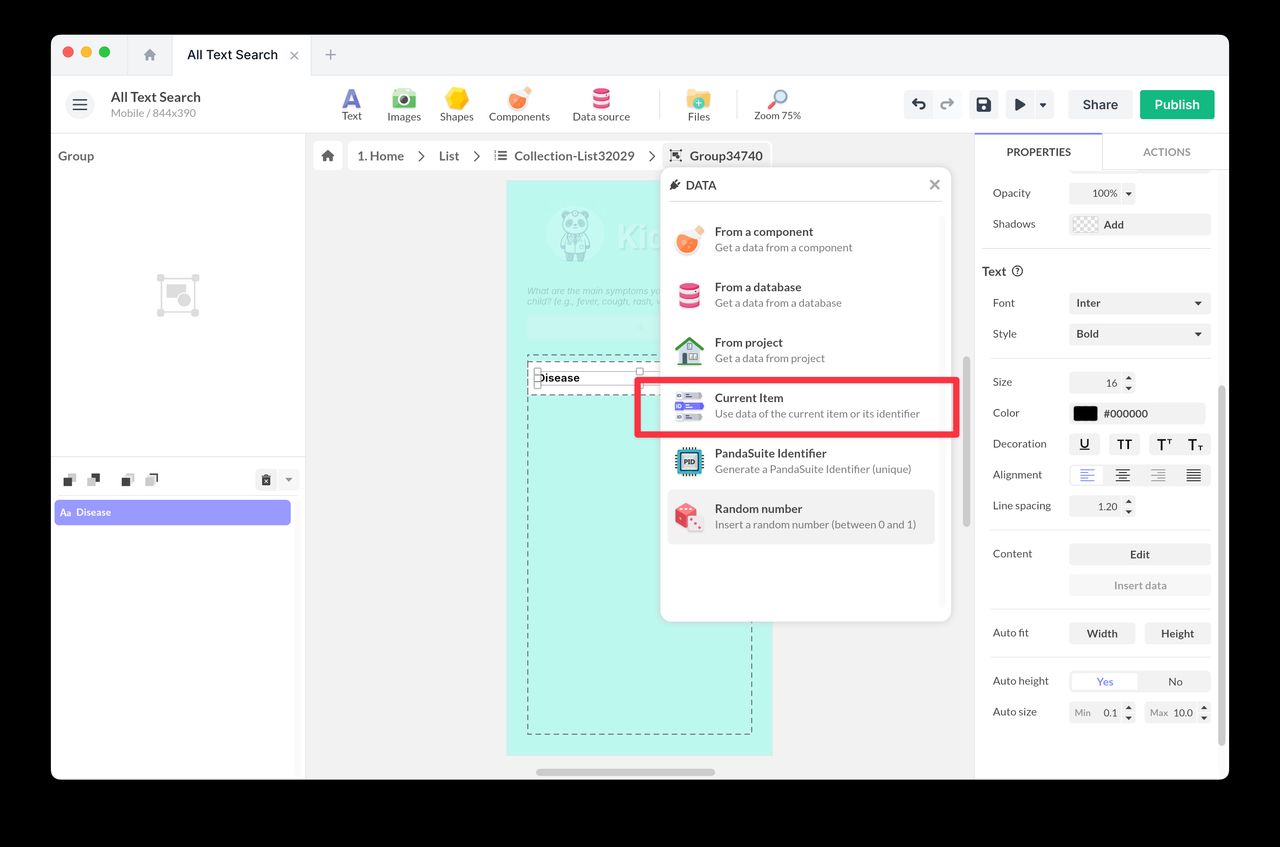The height and width of the screenshot is (847, 1280).
Task: Click the Publish button
Action: point(1176,104)
